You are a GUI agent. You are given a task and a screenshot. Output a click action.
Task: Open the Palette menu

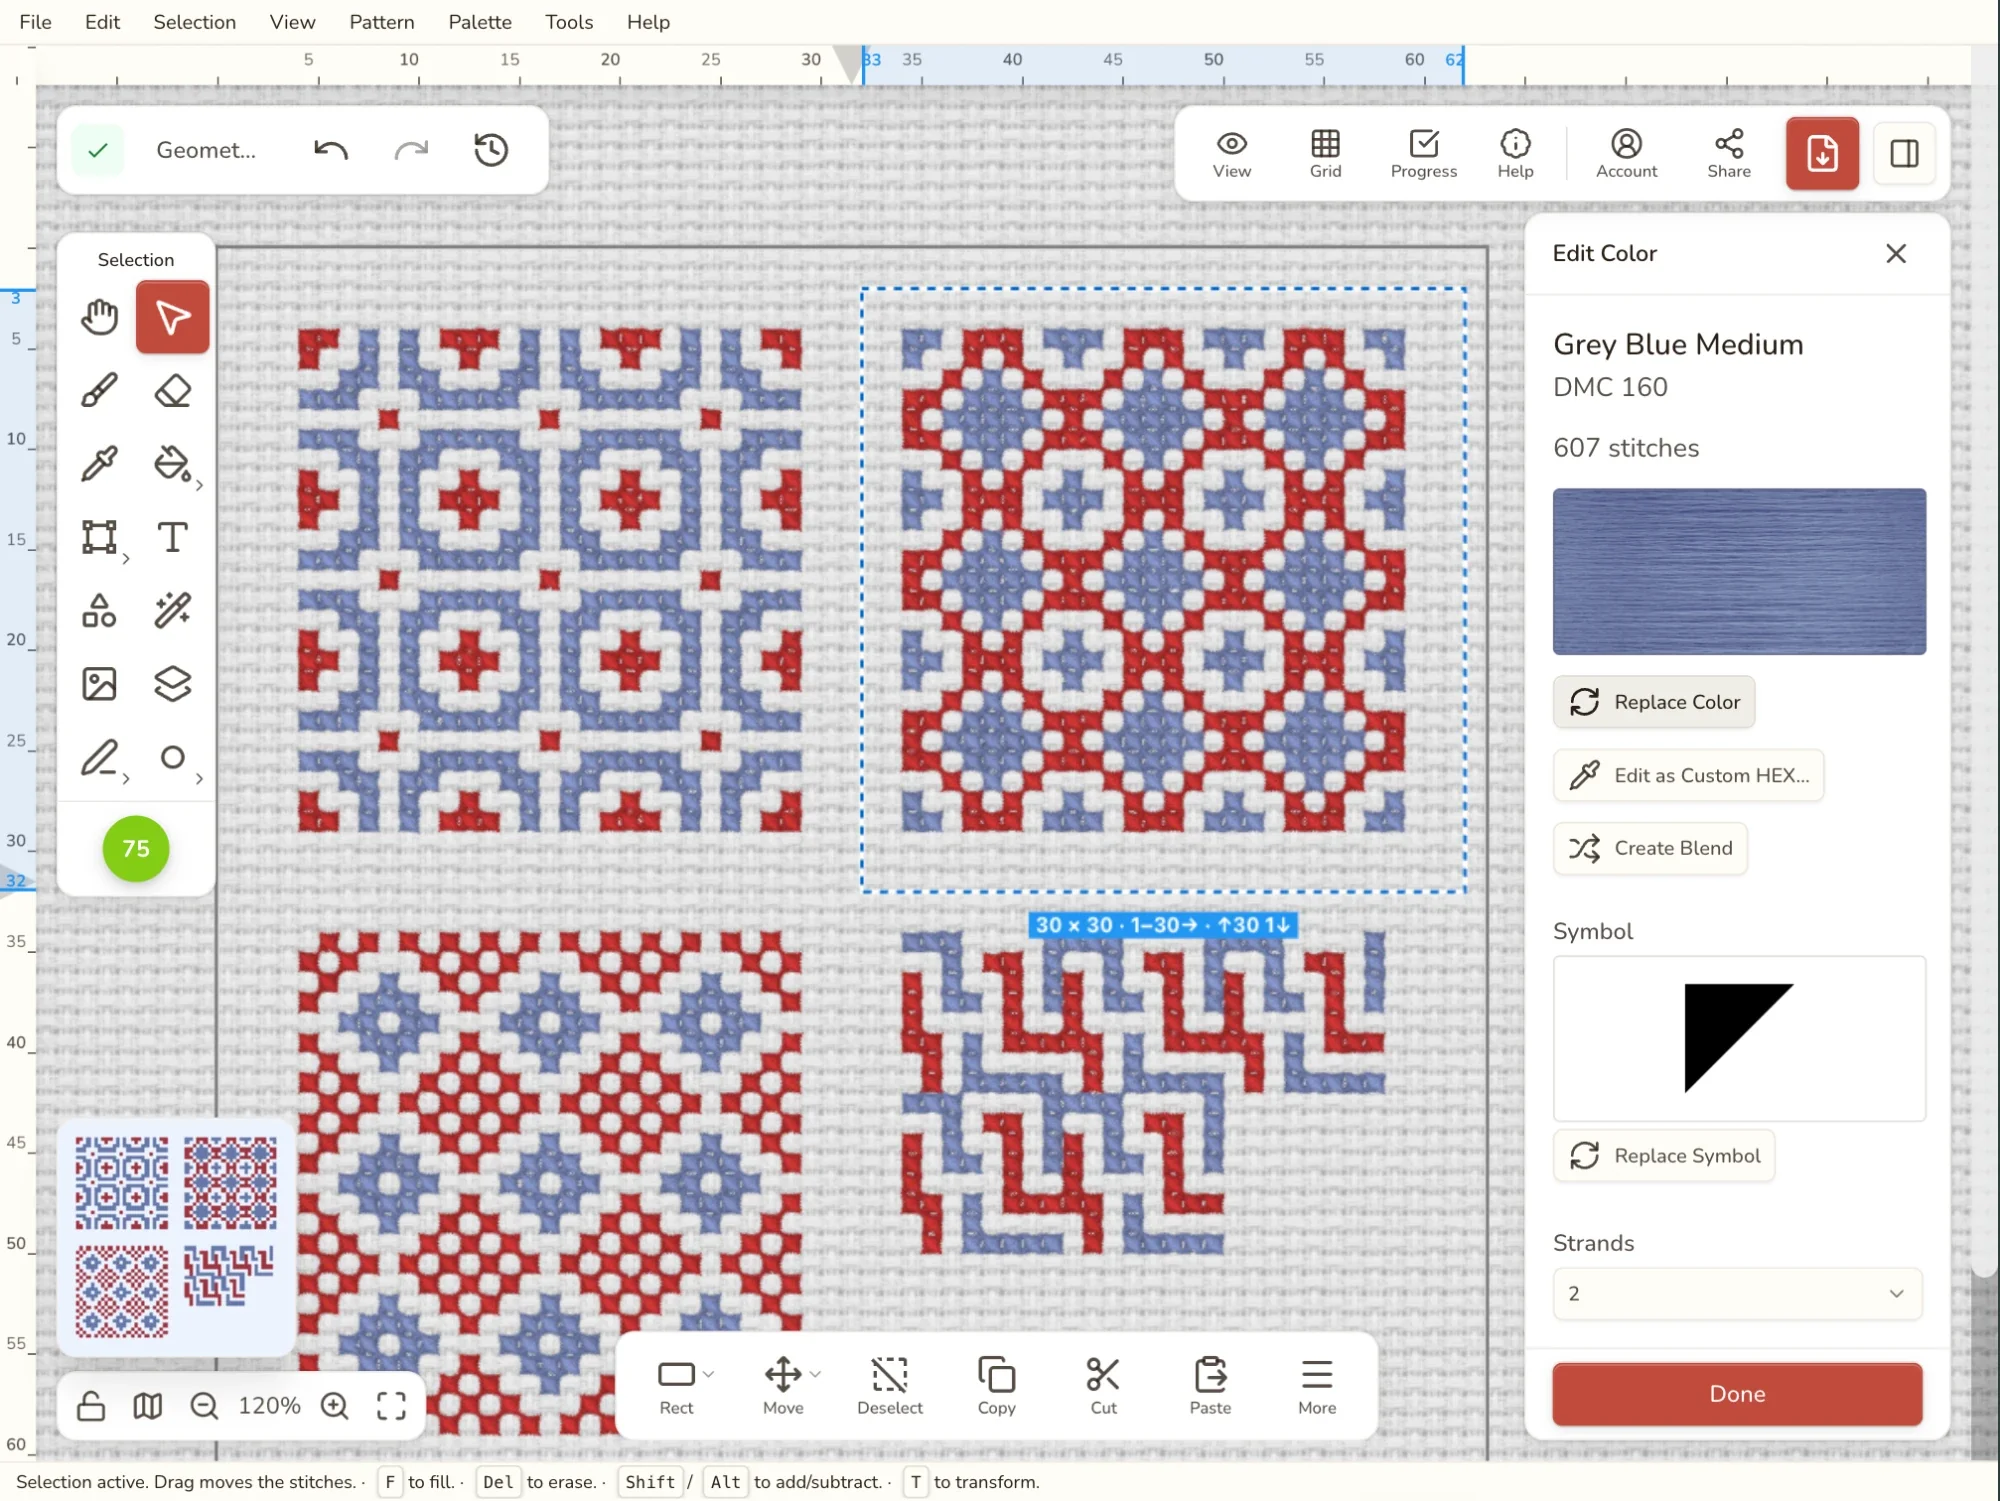(x=480, y=22)
